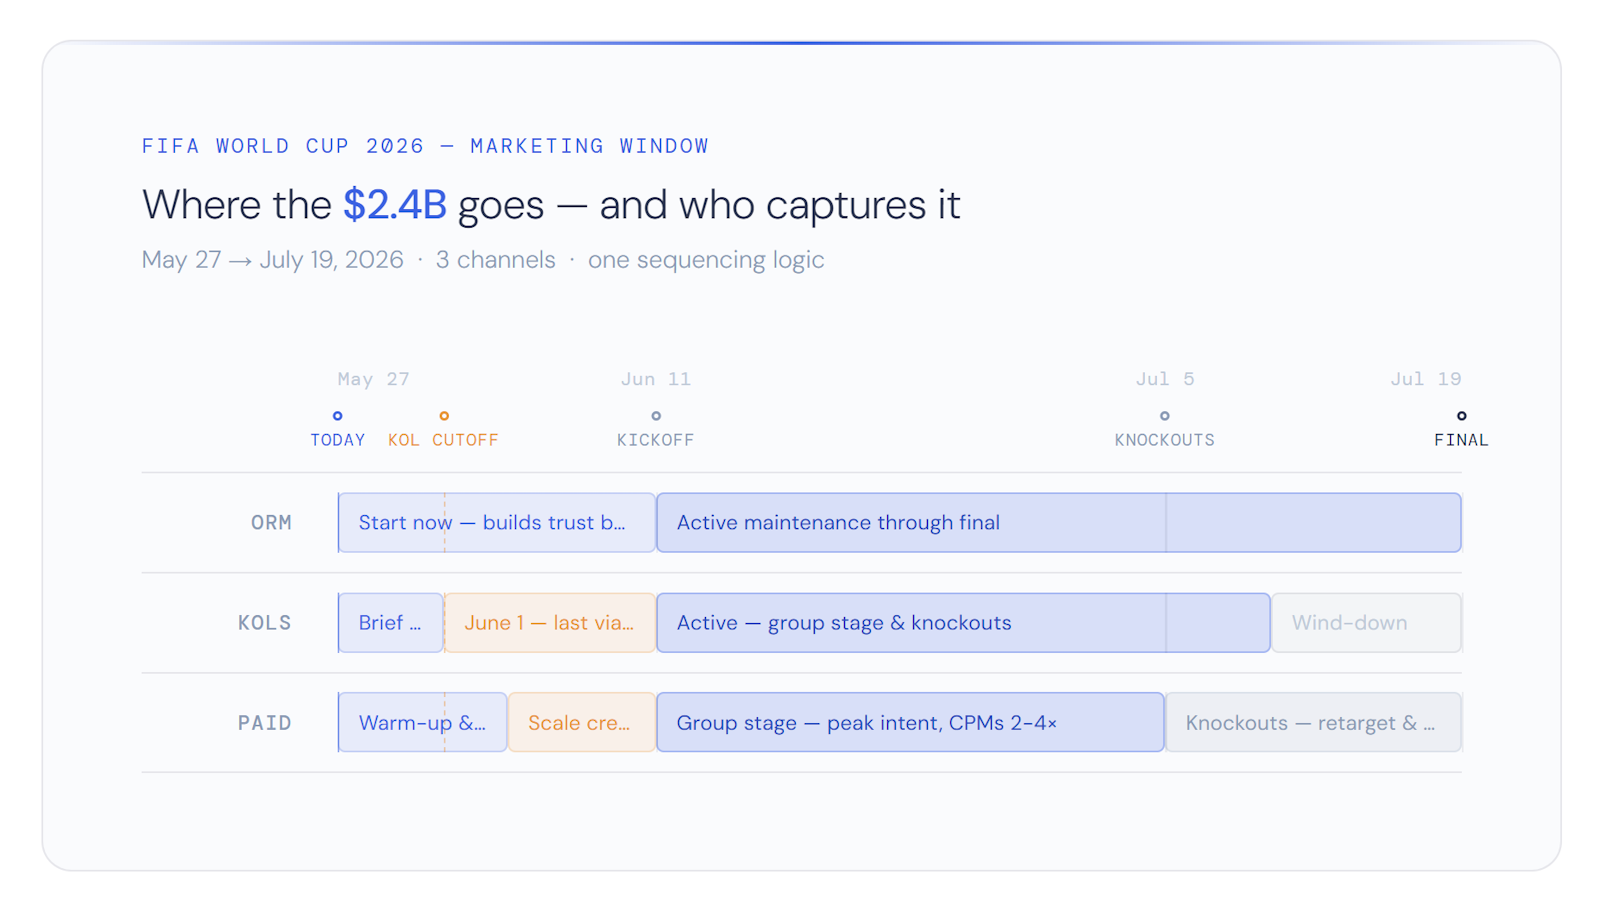Select the 'Wind-down' KOLs bar
This screenshot has width=1600, height=913.
click(x=1366, y=623)
